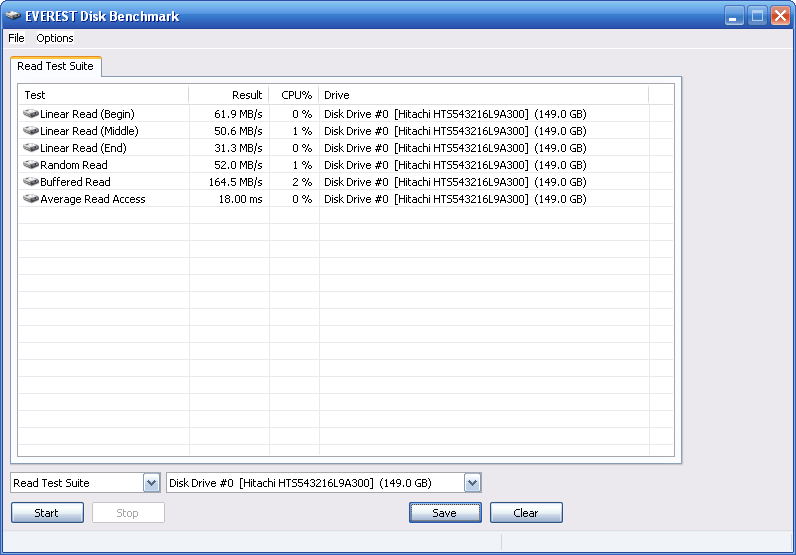Click the drive name in Linear Read (Begin) row
Image resolution: width=796 pixels, height=555 pixels.
click(455, 114)
